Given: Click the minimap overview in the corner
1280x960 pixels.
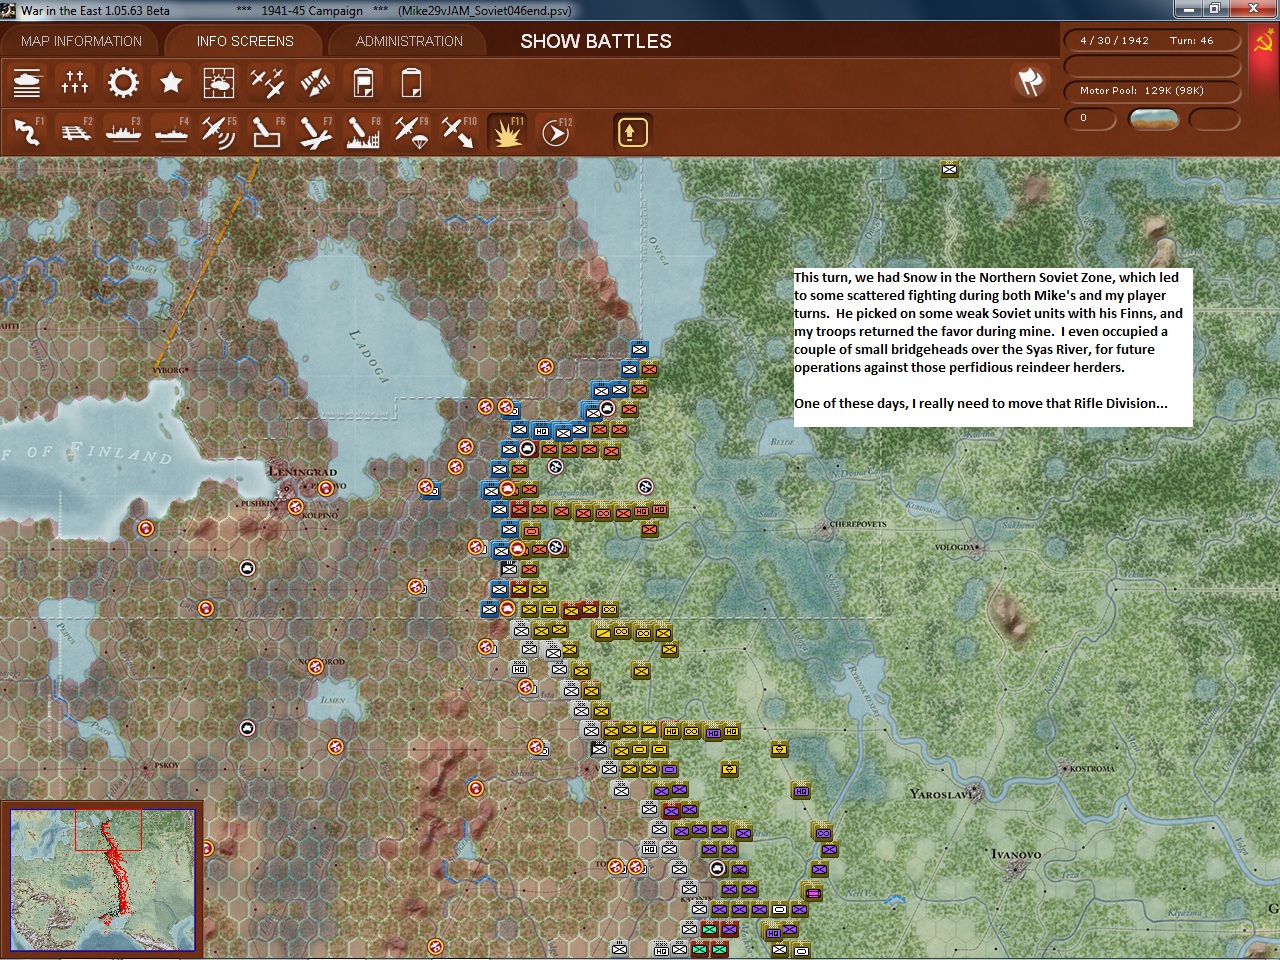Looking at the screenshot, I should [x=102, y=880].
